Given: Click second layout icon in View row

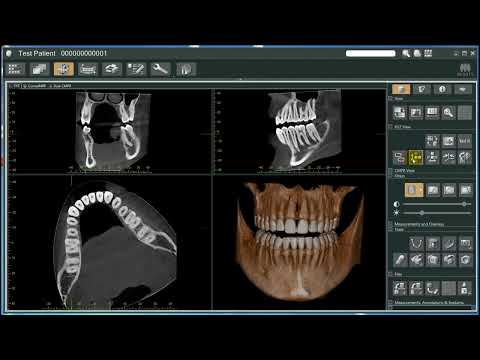Looking at the screenshot, I should click(416, 113).
